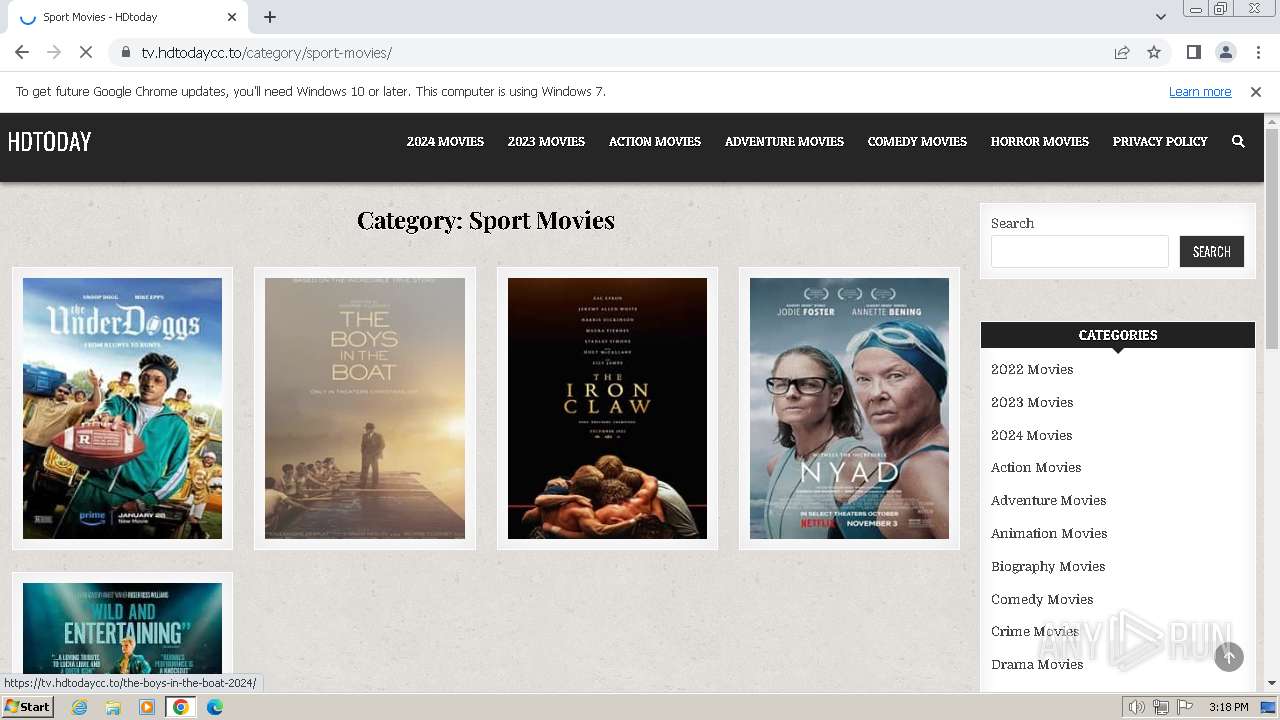Click the volume speaker tray icon
1280x720 pixels.
click(x=1137, y=707)
